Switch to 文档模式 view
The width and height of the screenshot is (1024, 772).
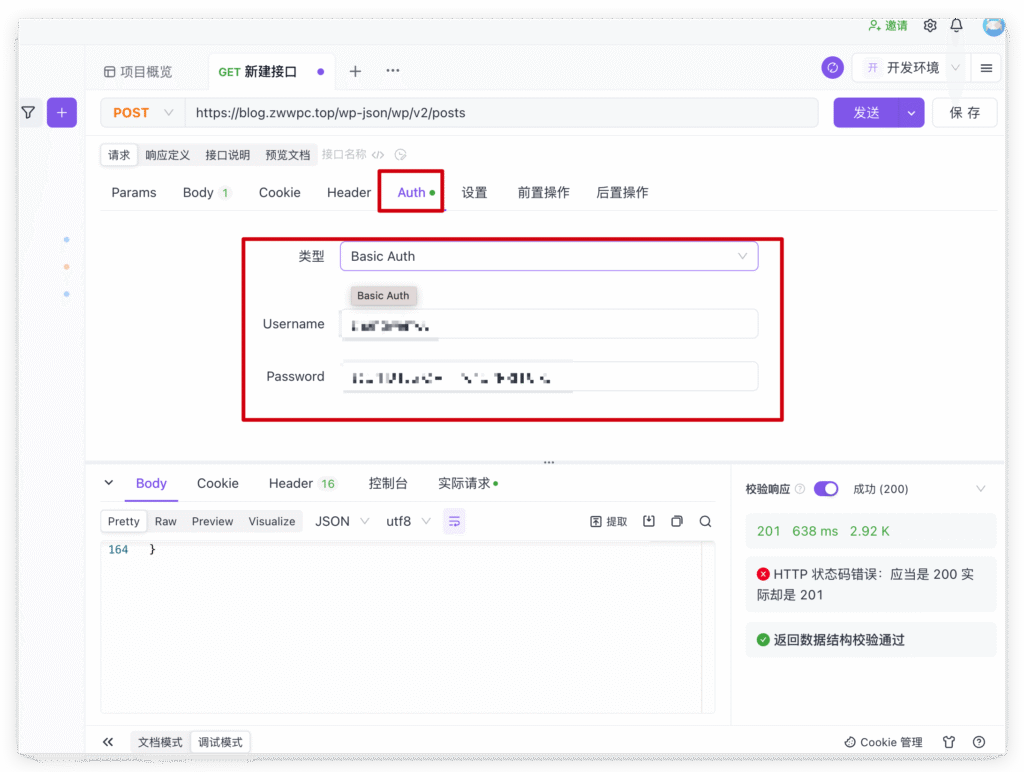click(160, 742)
